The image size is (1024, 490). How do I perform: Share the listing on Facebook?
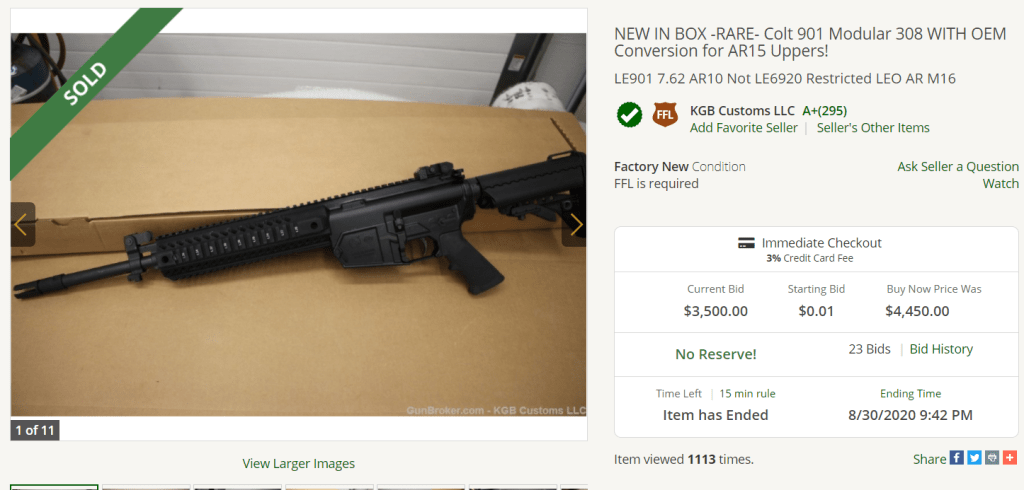956,459
